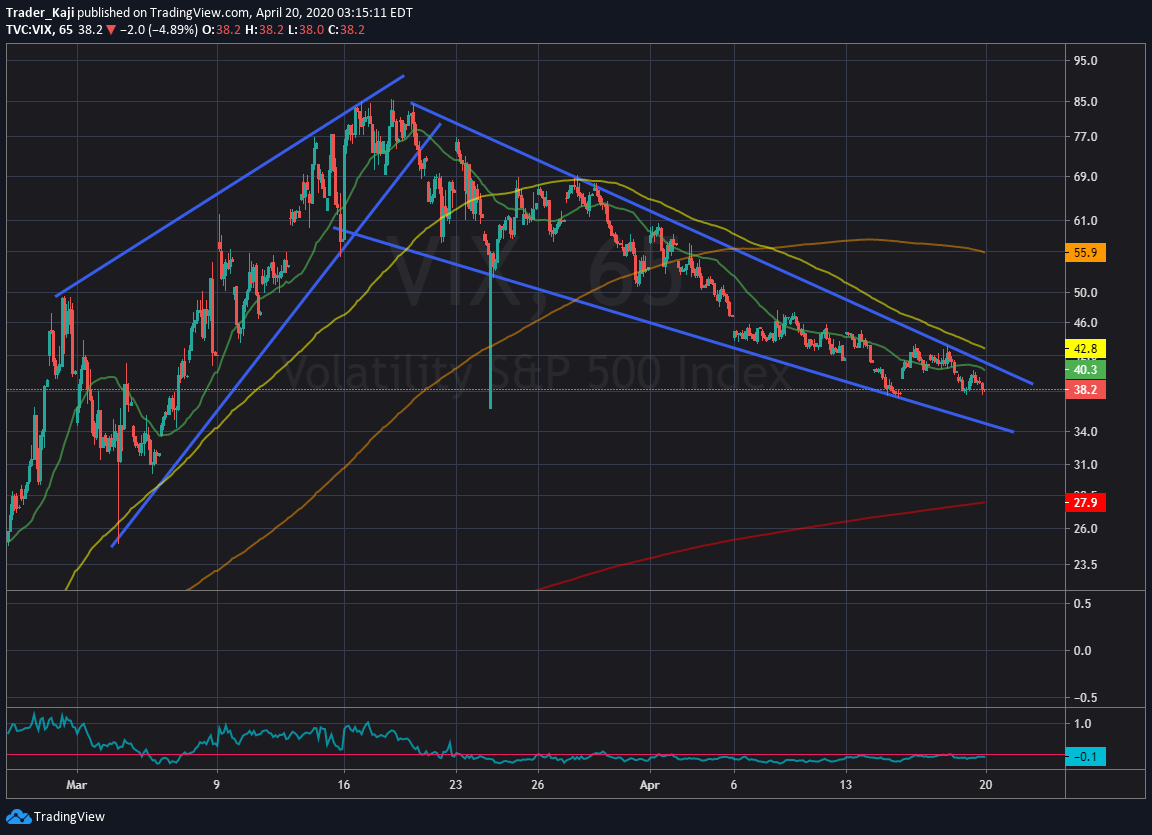Image resolution: width=1152 pixels, height=835 pixels.
Task: Click the 0.5 label in middle pane
Action: click(x=1083, y=604)
